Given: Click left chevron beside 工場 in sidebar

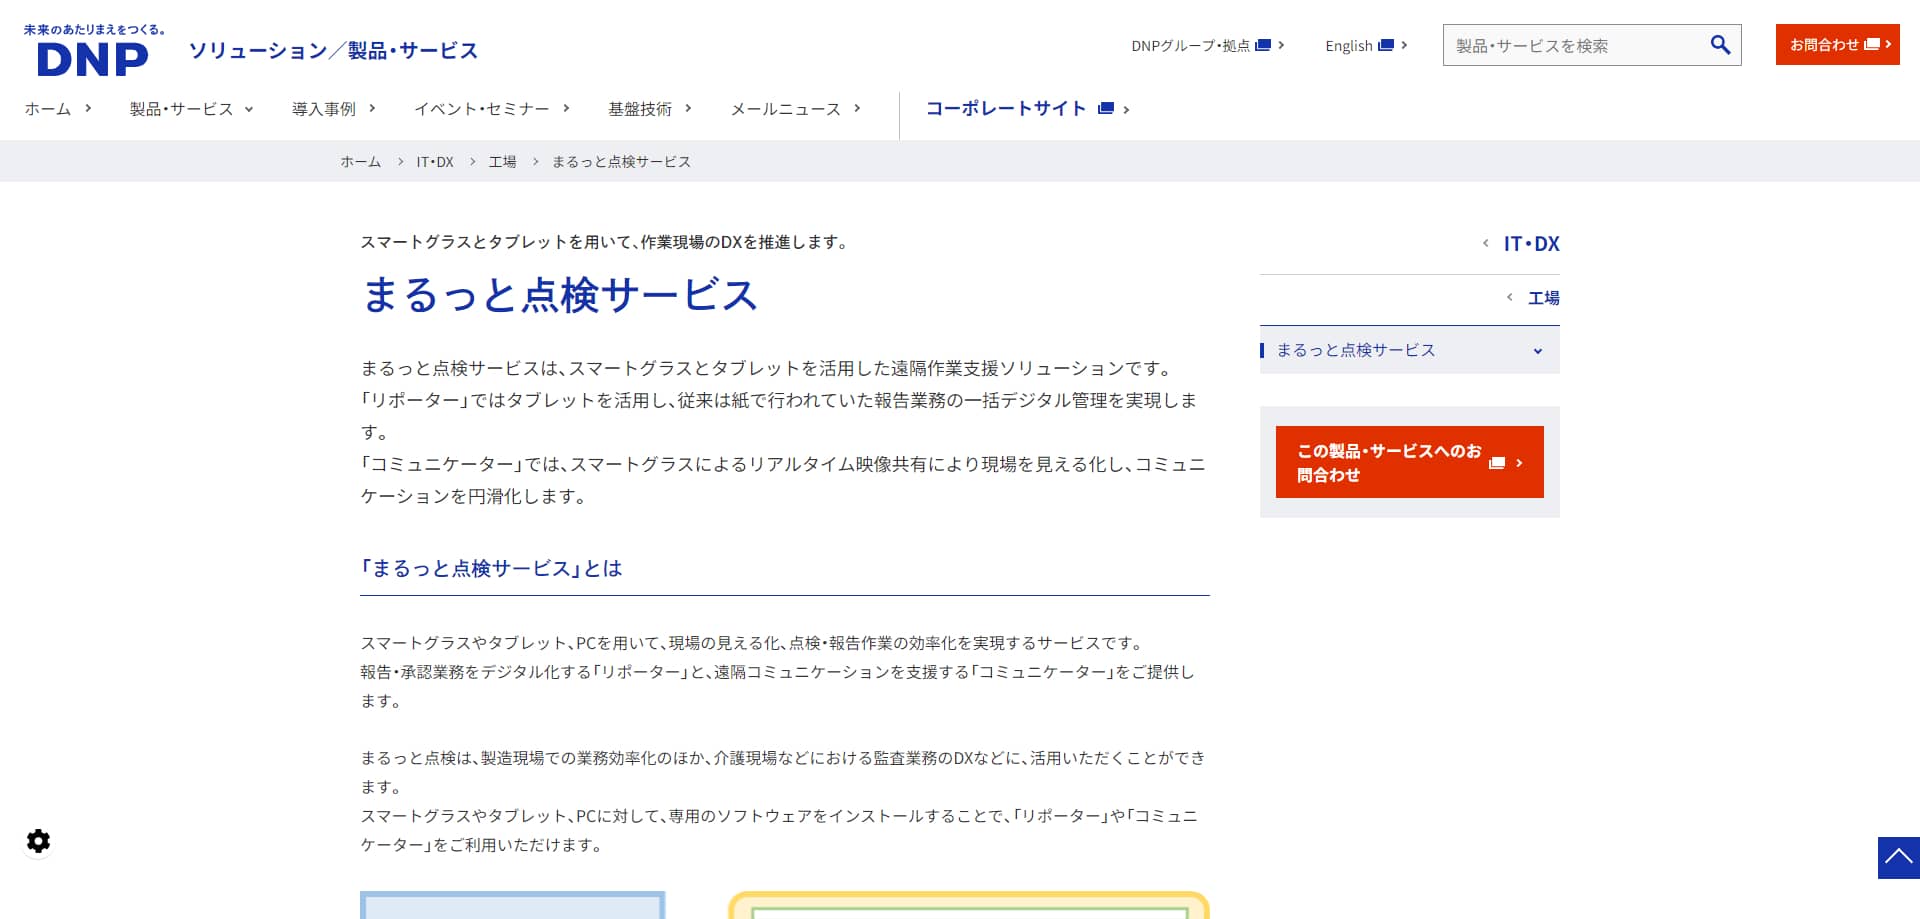Looking at the screenshot, I should (1509, 297).
